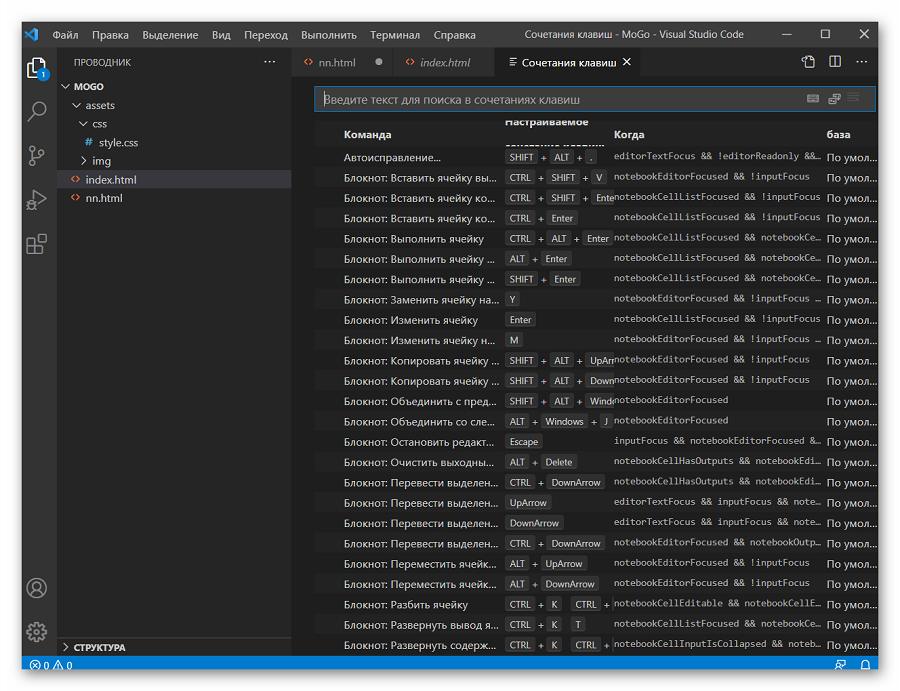Click Escape keybinding label
The width and height of the screenshot is (900, 691).
click(x=524, y=442)
